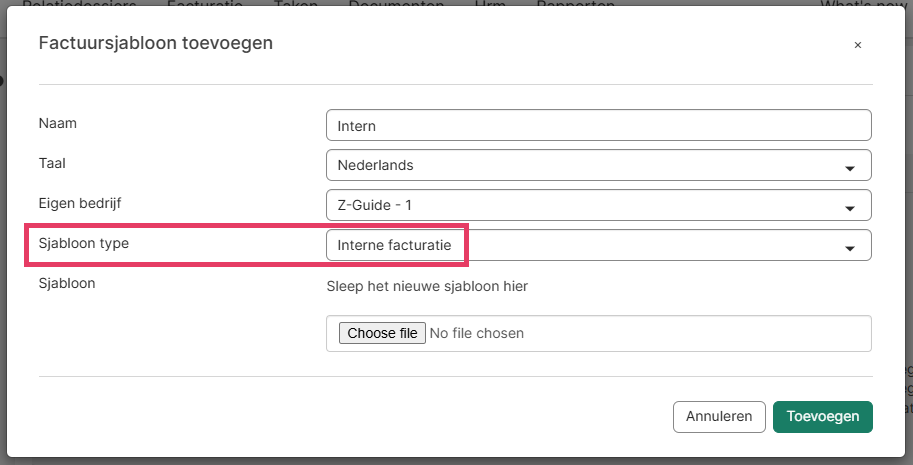The width and height of the screenshot is (913, 465).
Task: Click the Eigen bedrijf label
Action: (80, 203)
